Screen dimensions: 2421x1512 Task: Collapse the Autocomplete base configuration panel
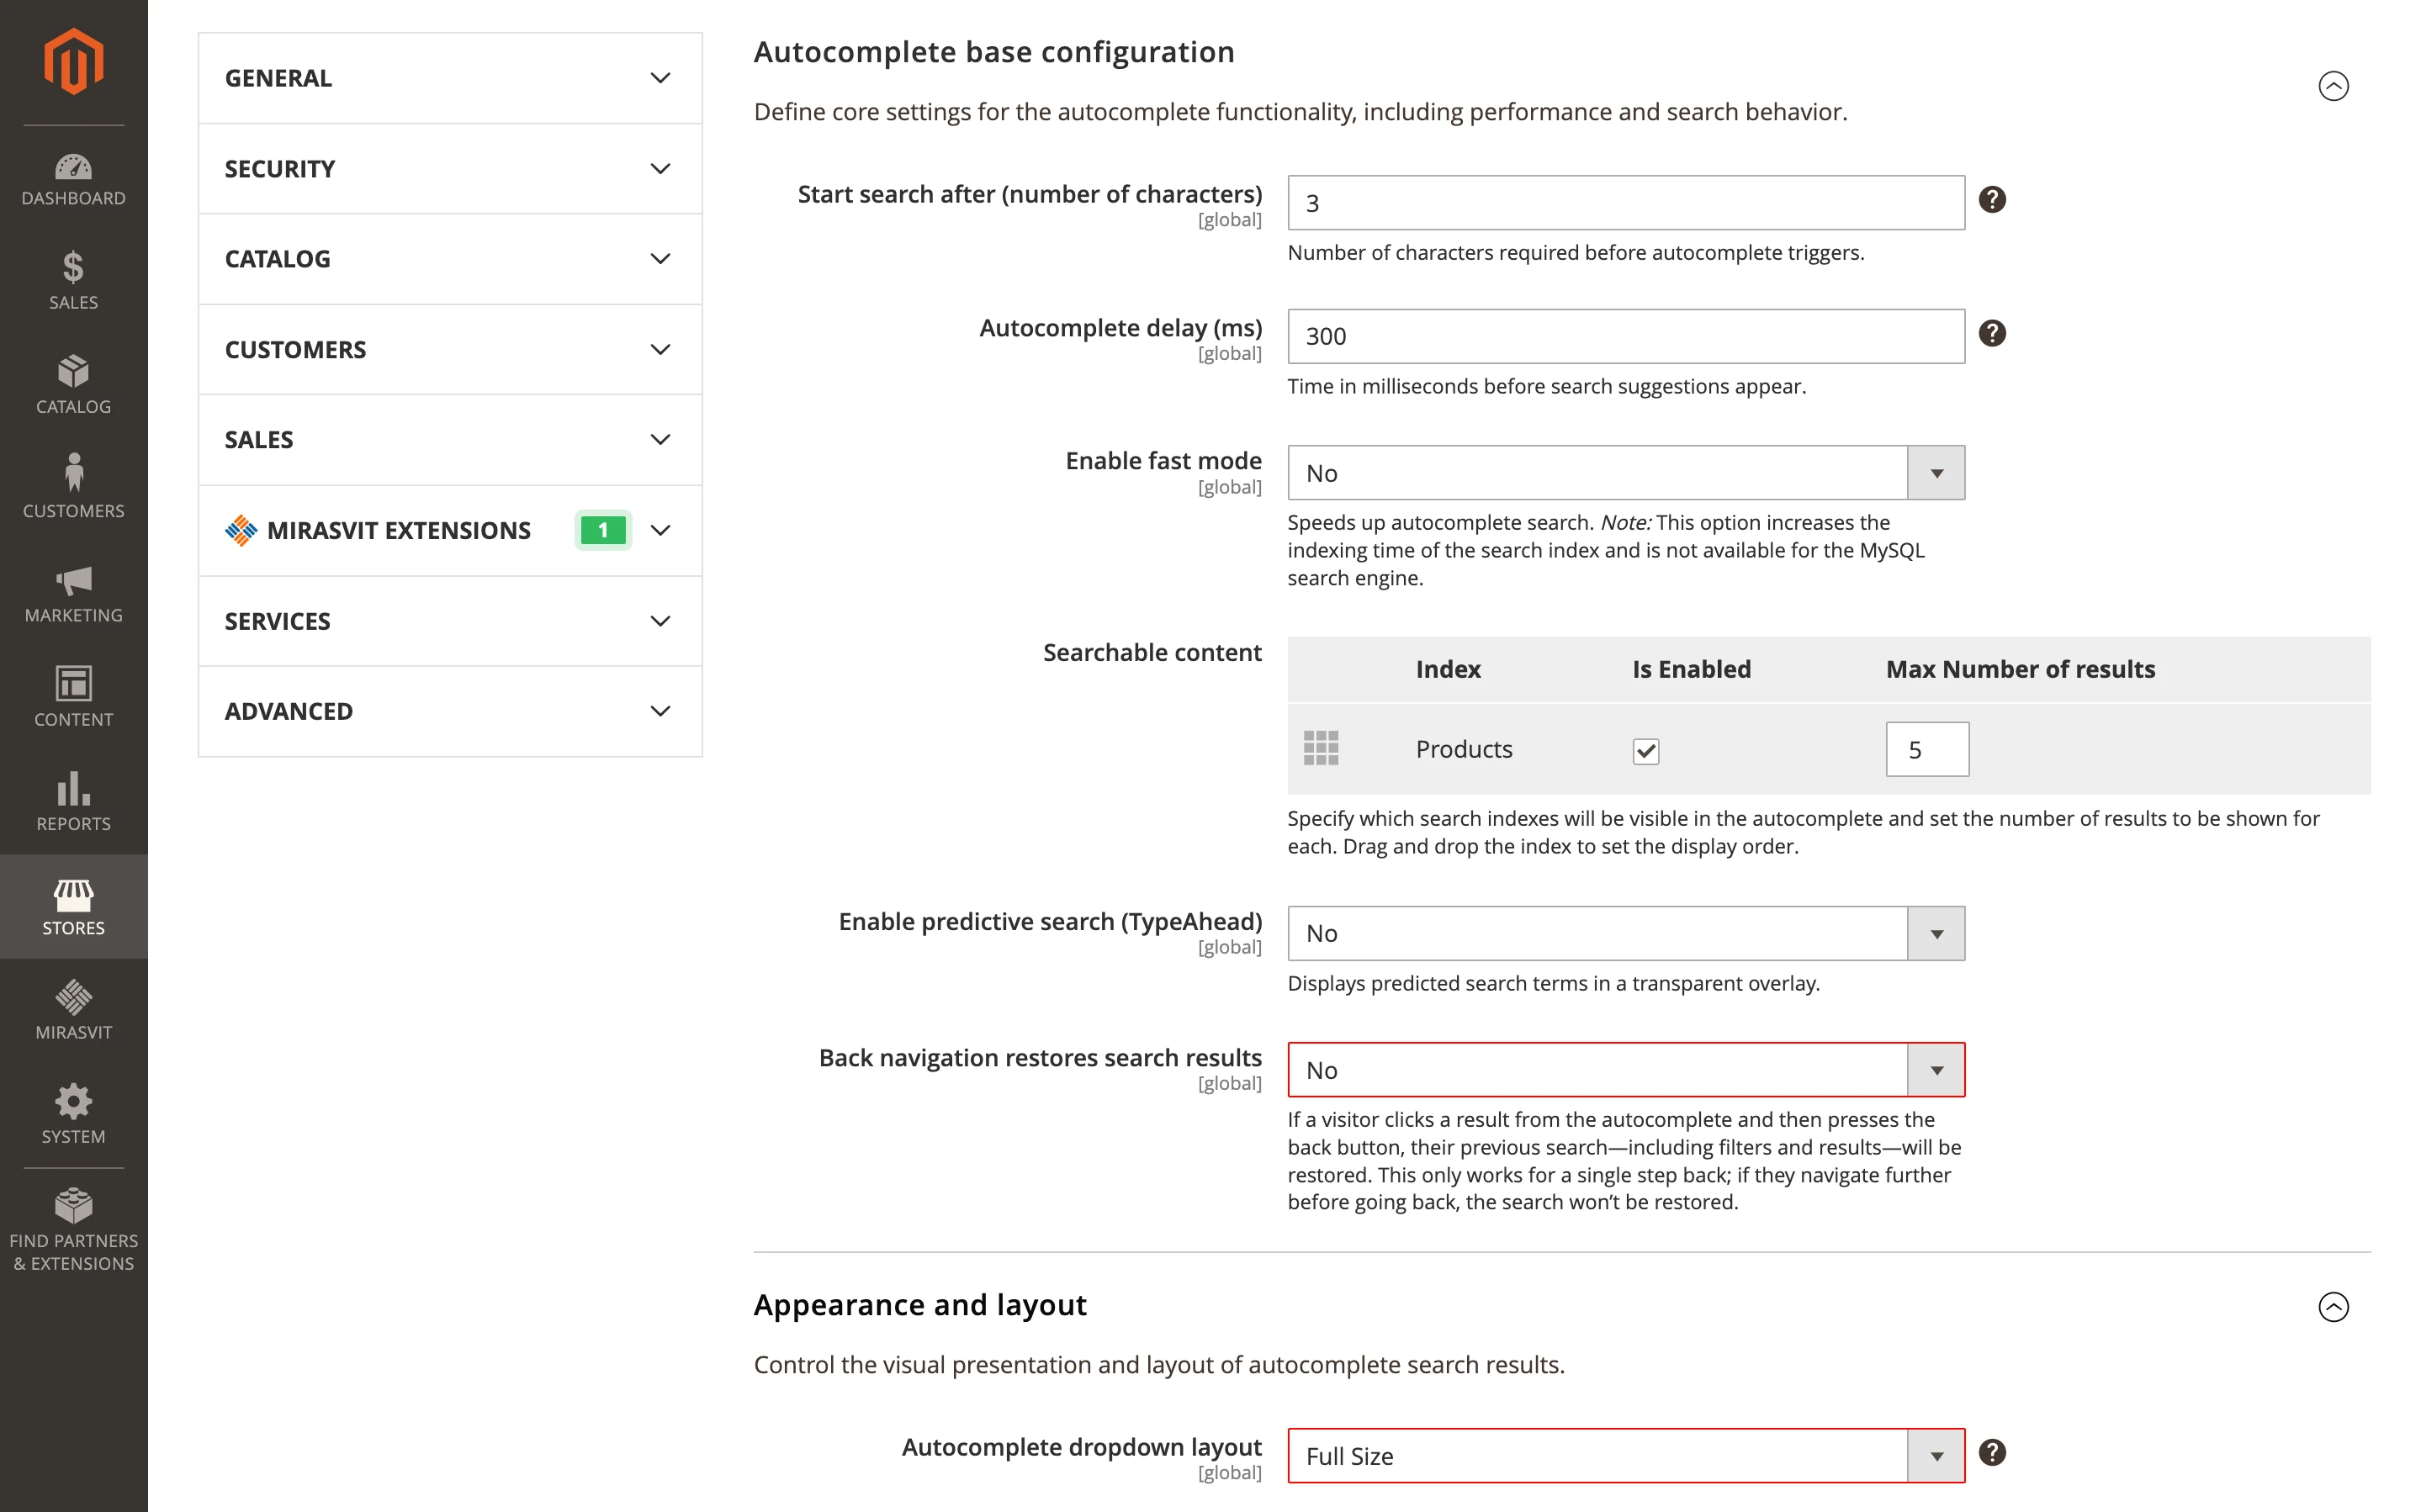point(2335,87)
